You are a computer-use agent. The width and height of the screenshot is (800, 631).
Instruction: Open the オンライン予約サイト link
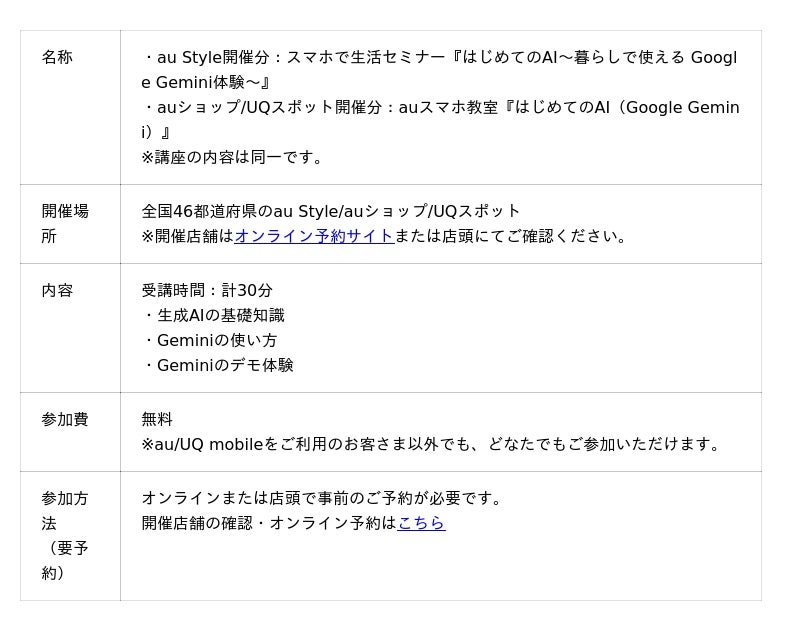pyautogui.click(x=313, y=236)
